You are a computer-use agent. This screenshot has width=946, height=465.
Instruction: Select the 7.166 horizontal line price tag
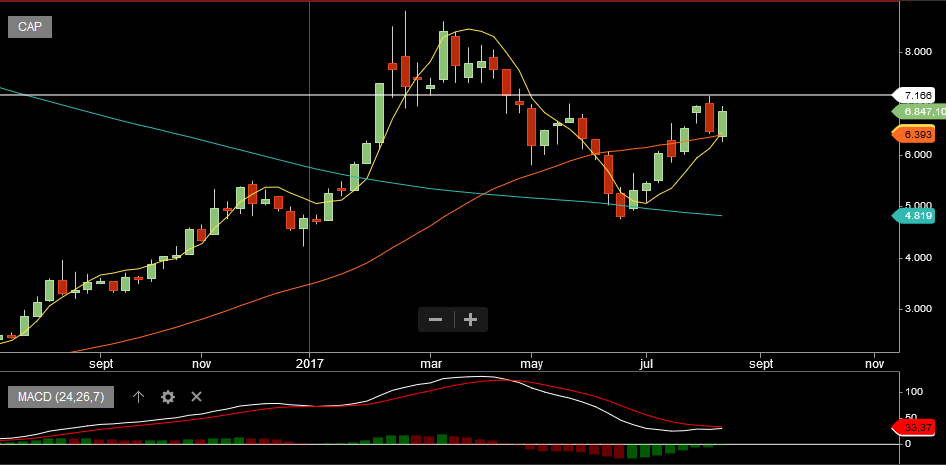[x=913, y=95]
